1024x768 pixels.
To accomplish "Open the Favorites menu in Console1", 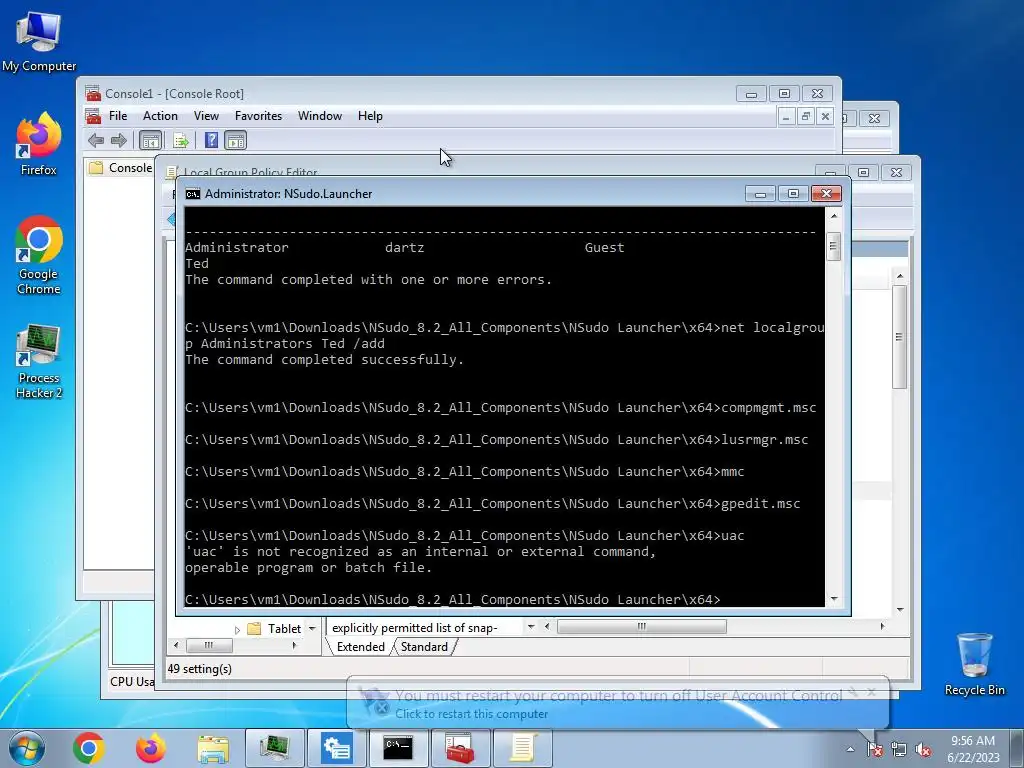I will [258, 116].
